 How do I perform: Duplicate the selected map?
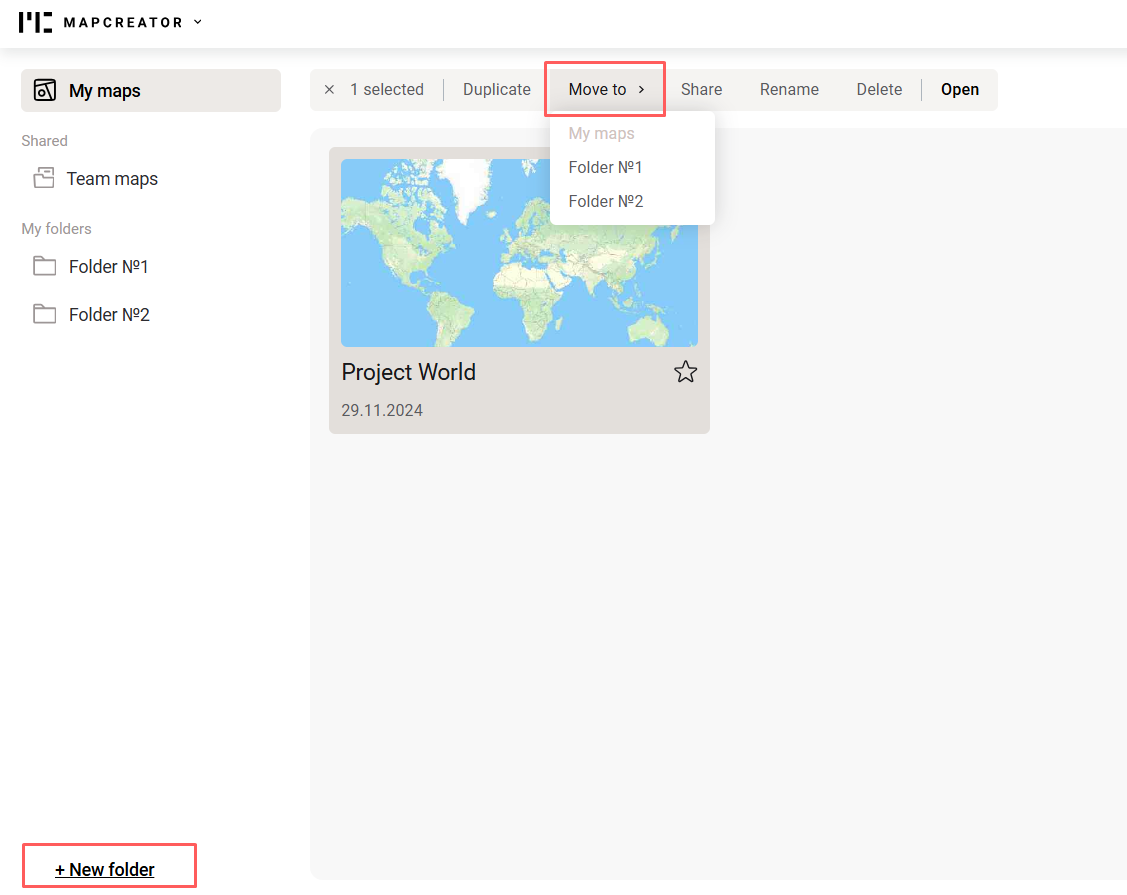point(496,89)
